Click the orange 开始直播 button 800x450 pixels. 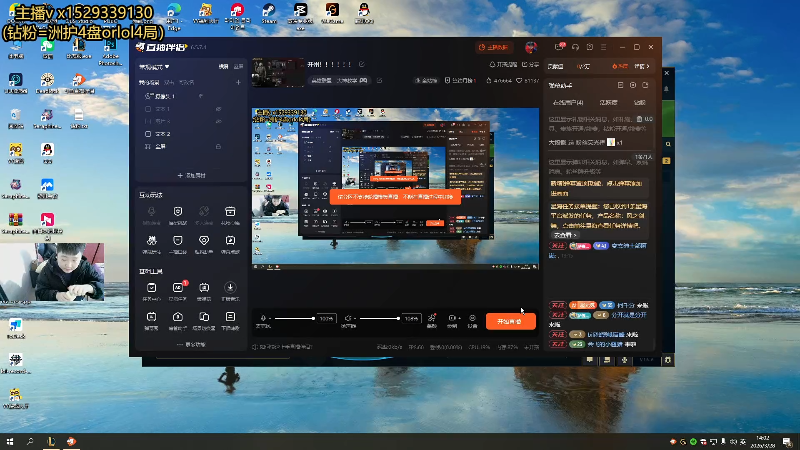511,321
